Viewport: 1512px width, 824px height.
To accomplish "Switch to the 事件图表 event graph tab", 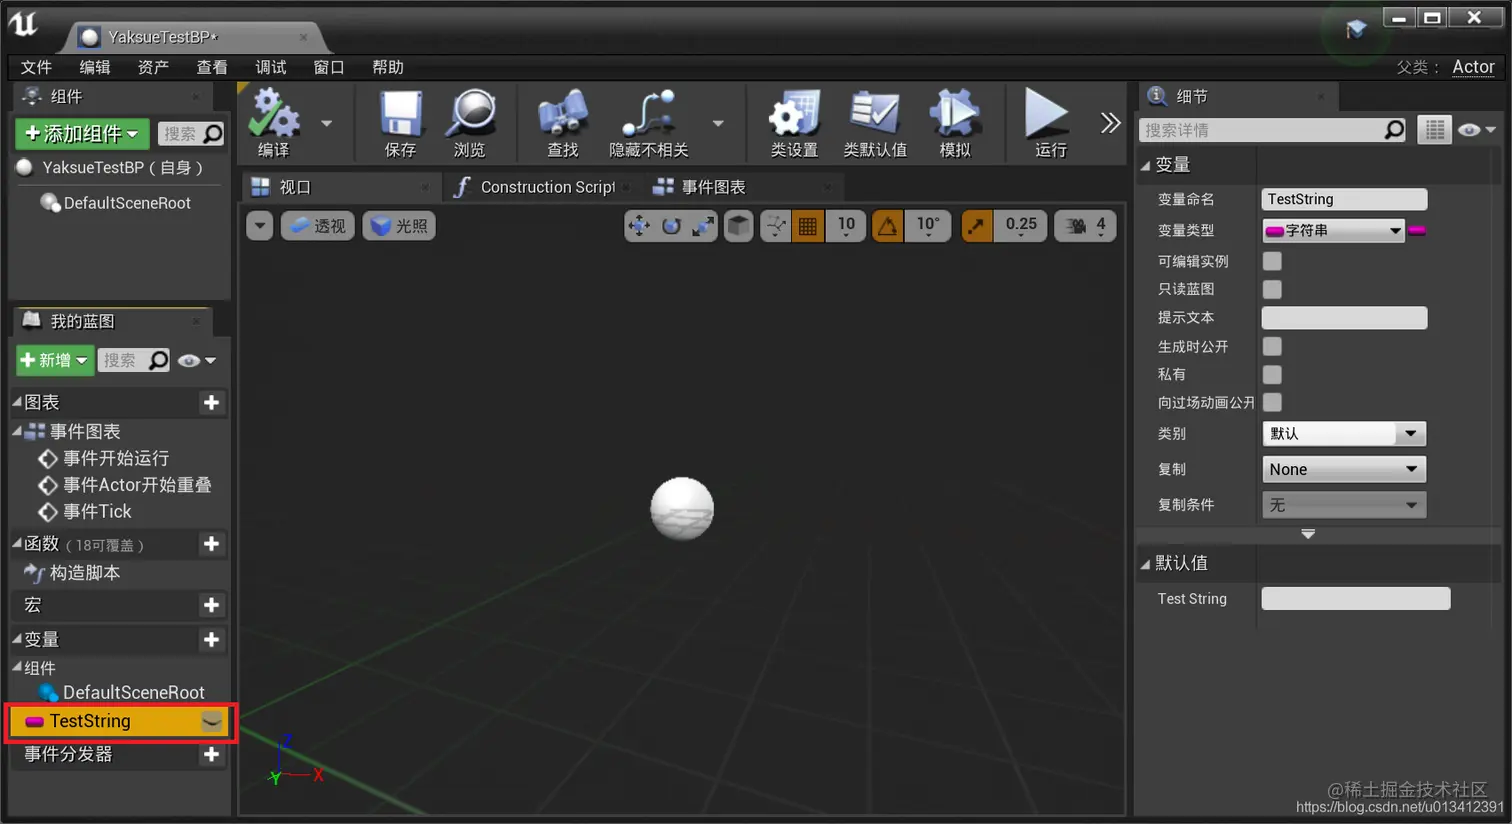I will coord(743,187).
